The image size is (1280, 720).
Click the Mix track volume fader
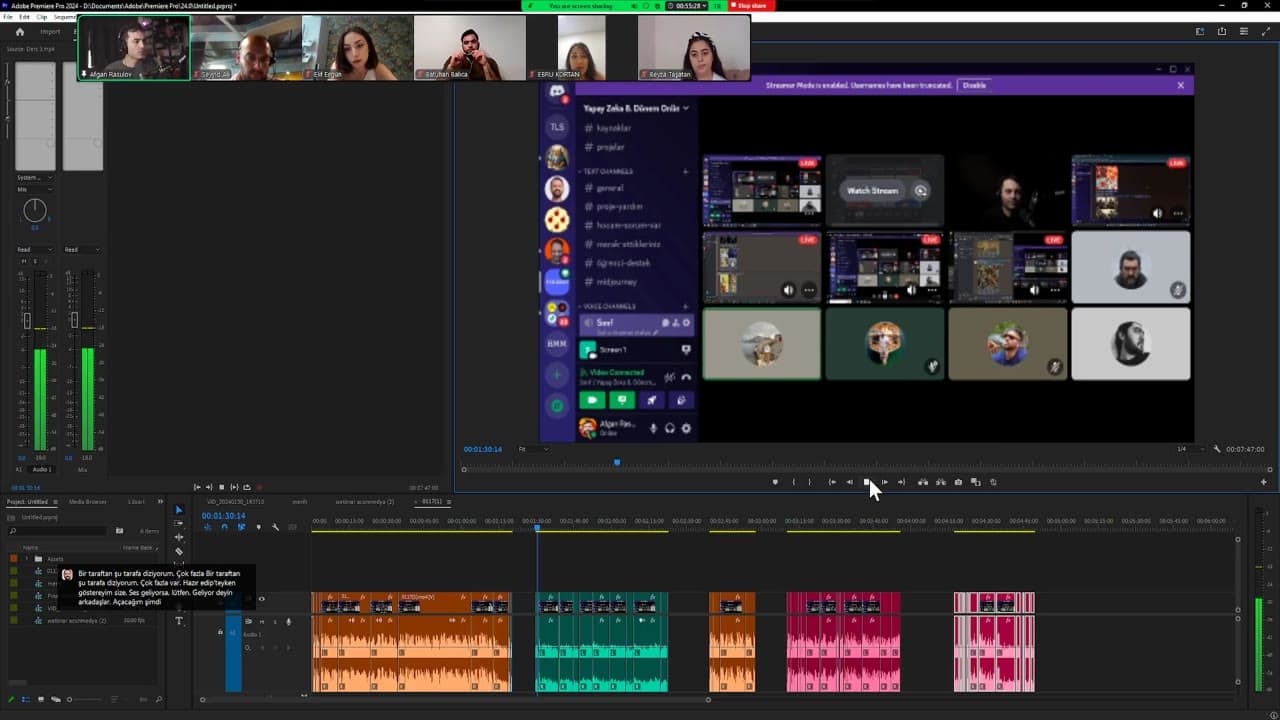point(74,320)
